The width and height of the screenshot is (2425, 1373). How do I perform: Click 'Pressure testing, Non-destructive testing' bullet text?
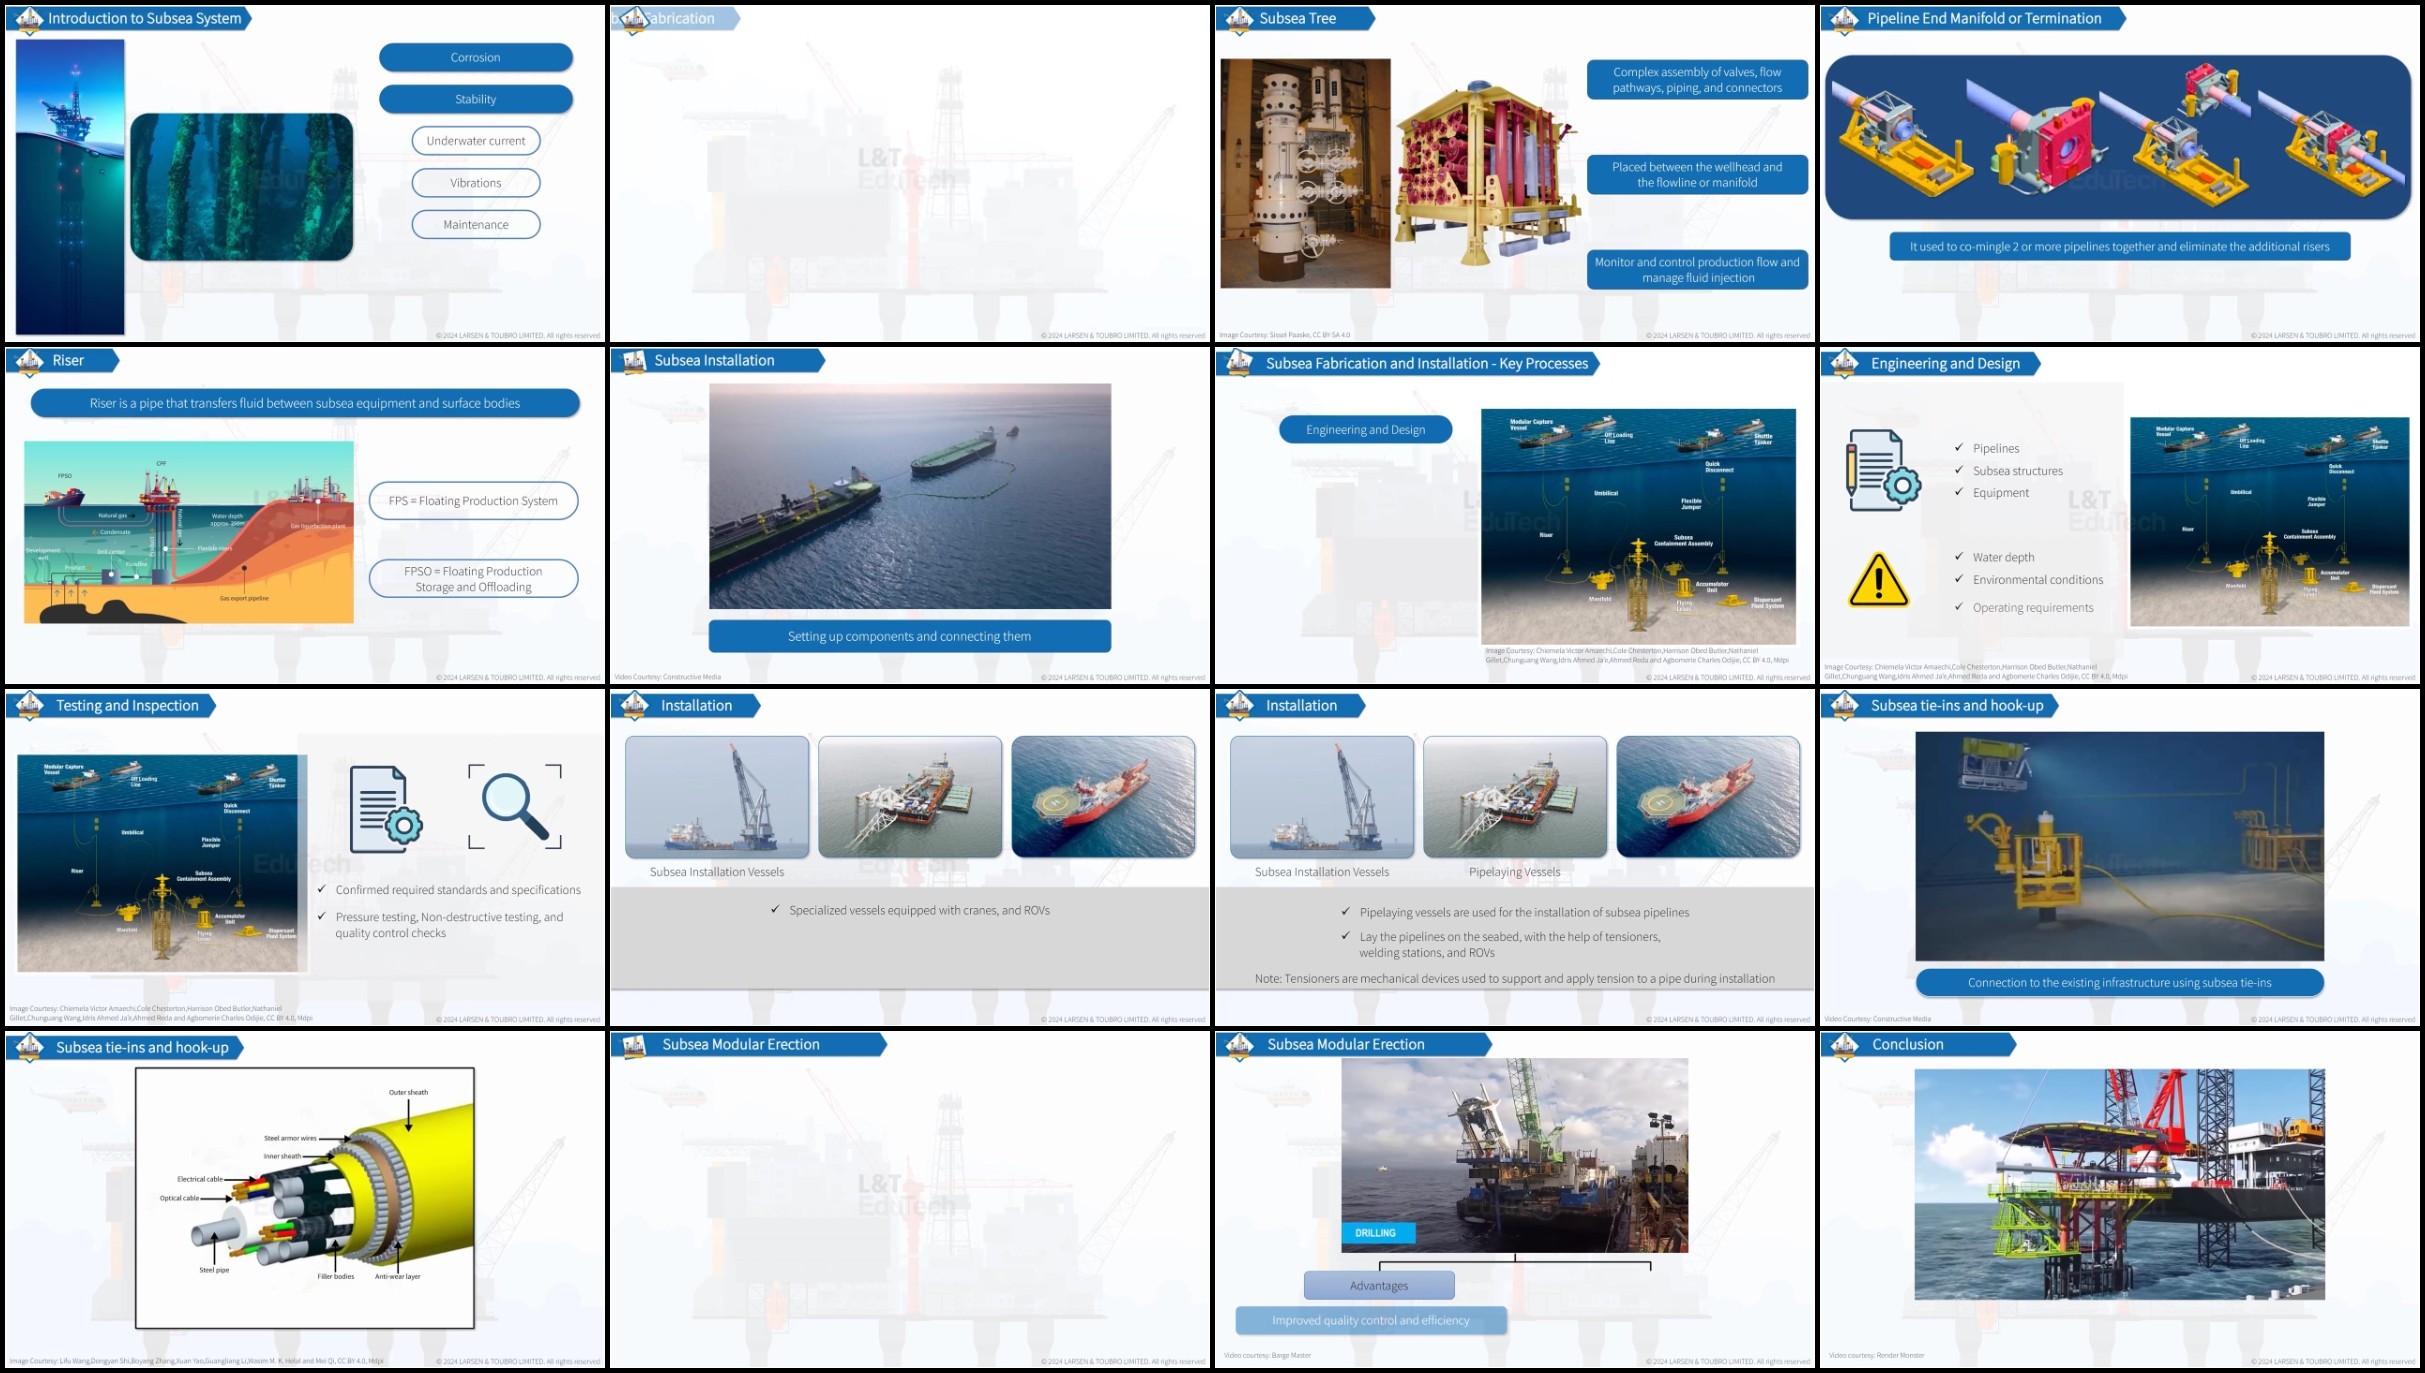(449, 925)
